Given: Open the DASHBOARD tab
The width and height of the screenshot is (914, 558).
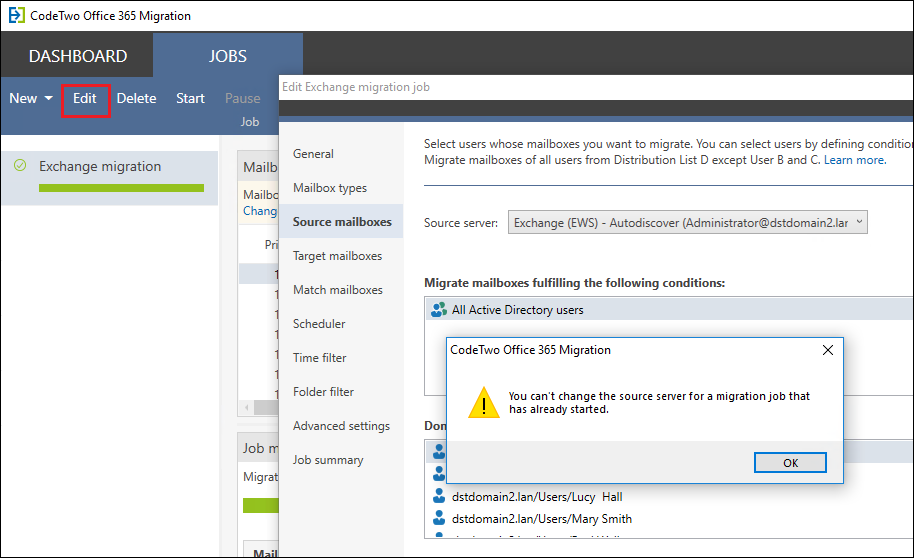Looking at the screenshot, I should pyautogui.click(x=78, y=55).
